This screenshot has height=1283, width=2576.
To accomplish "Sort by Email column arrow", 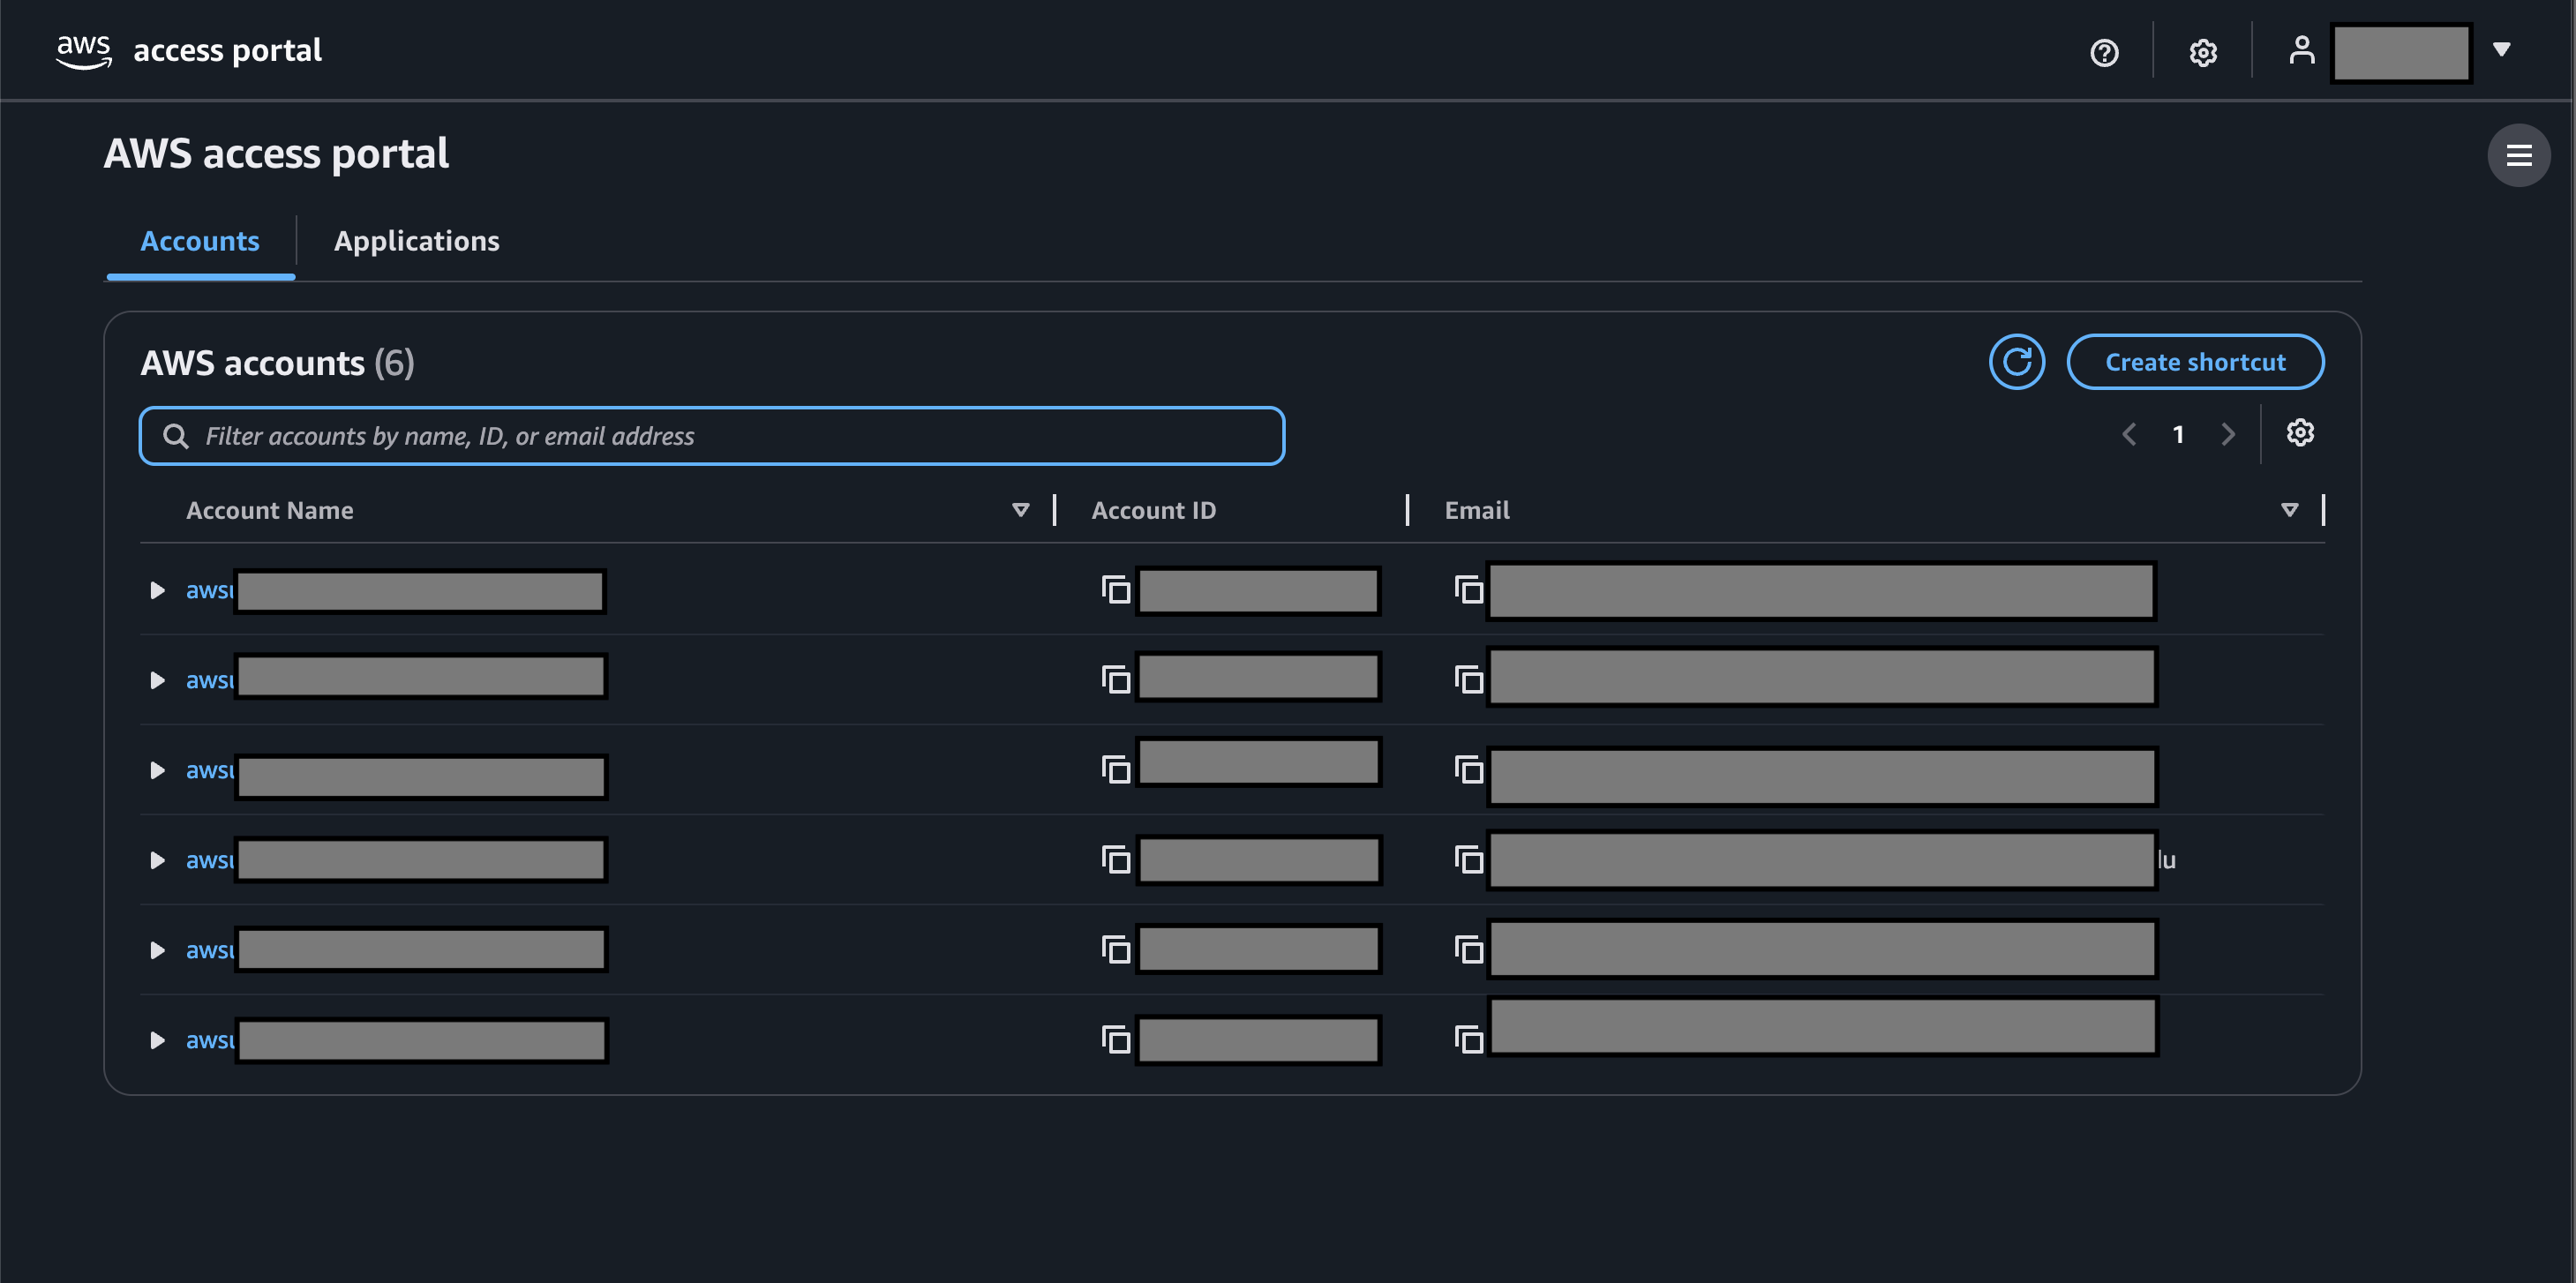I will (2289, 510).
